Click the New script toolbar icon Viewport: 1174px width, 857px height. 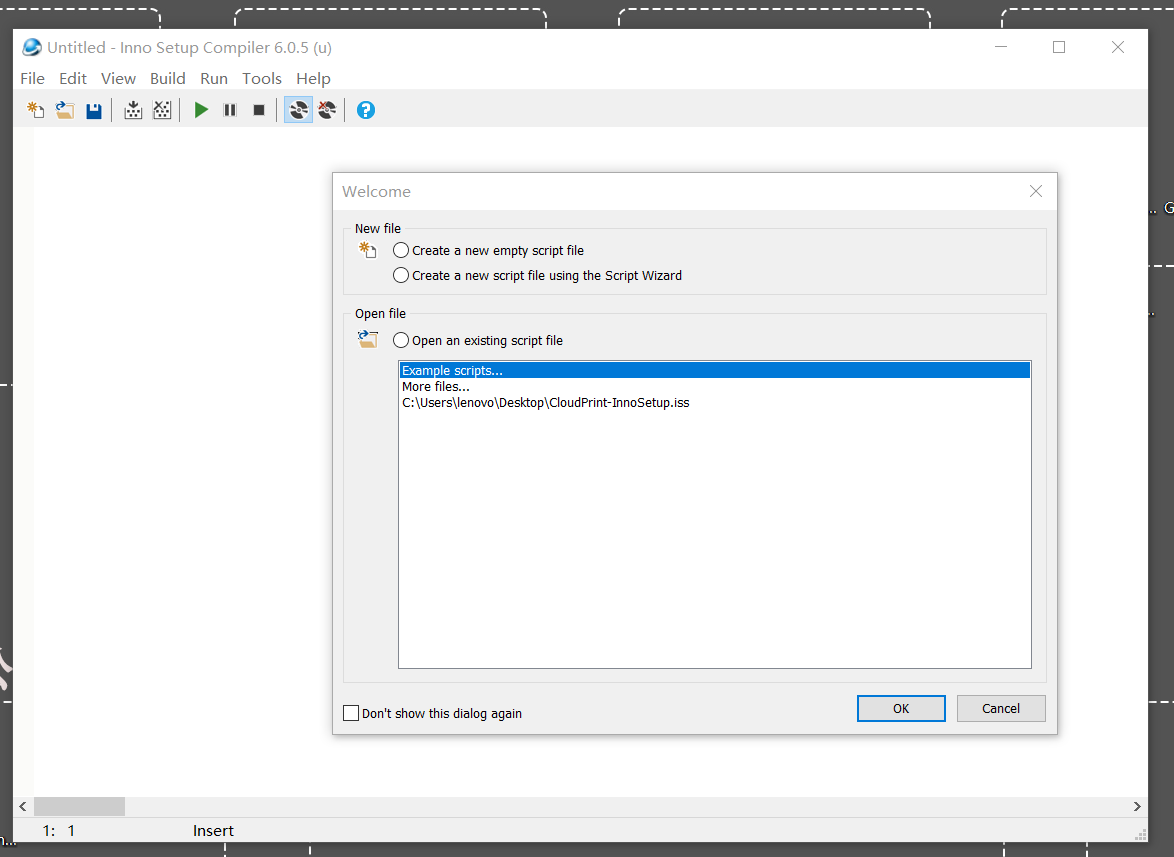(x=36, y=110)
